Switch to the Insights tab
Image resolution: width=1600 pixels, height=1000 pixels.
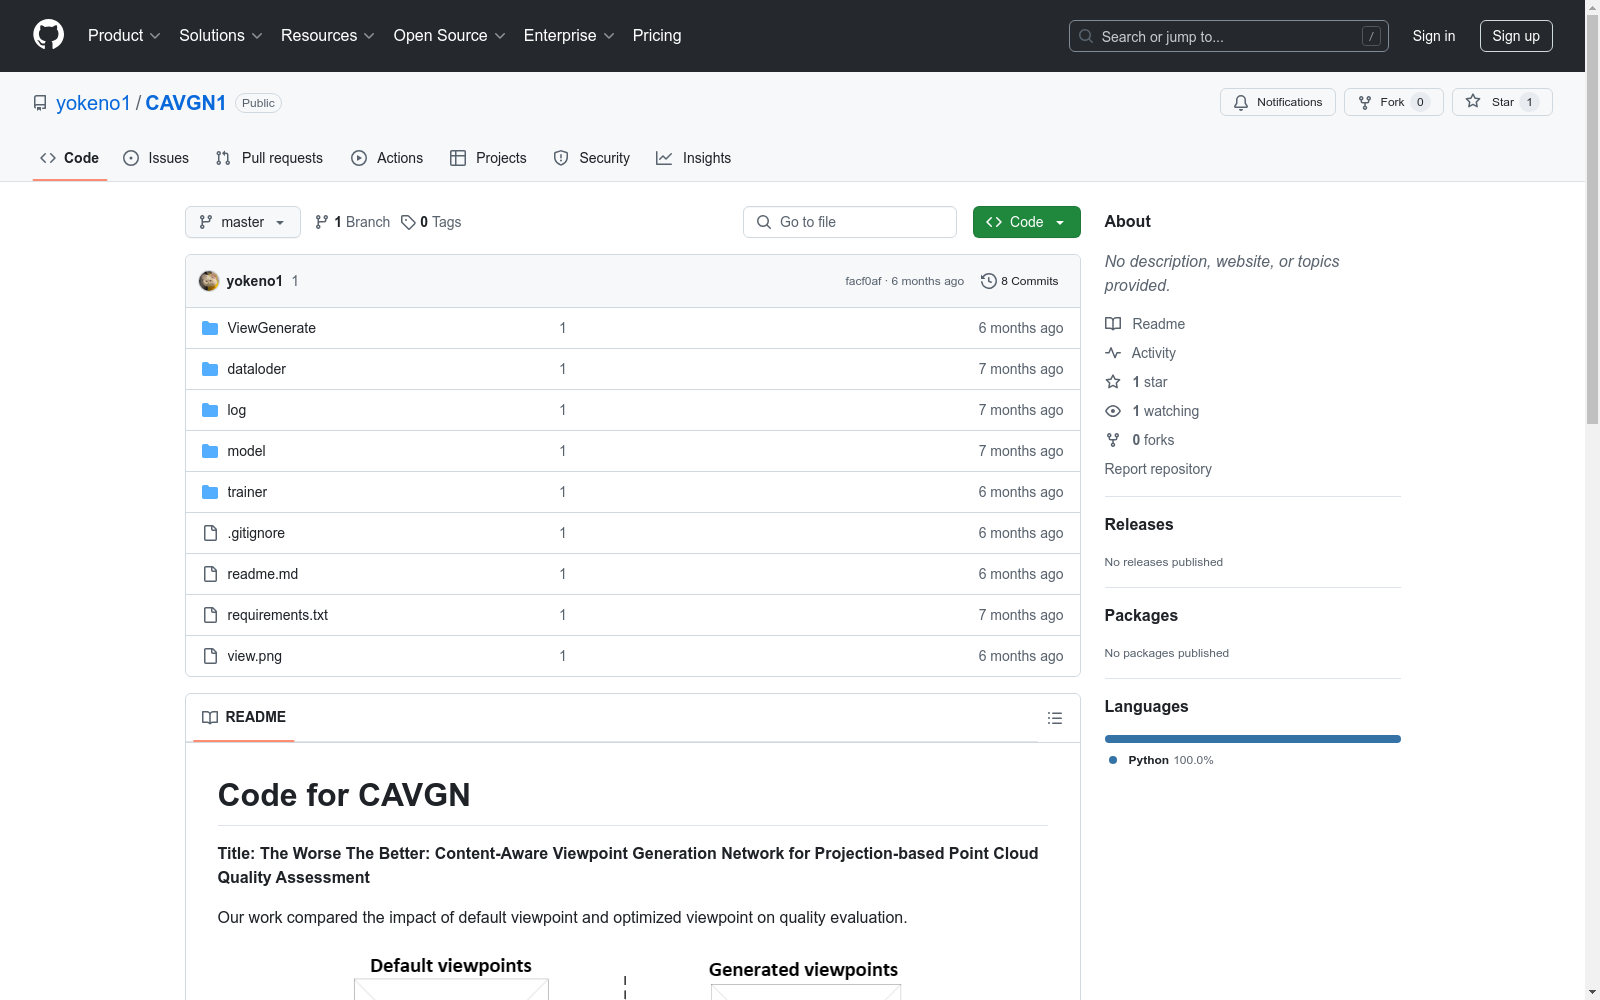pos(694,158)
